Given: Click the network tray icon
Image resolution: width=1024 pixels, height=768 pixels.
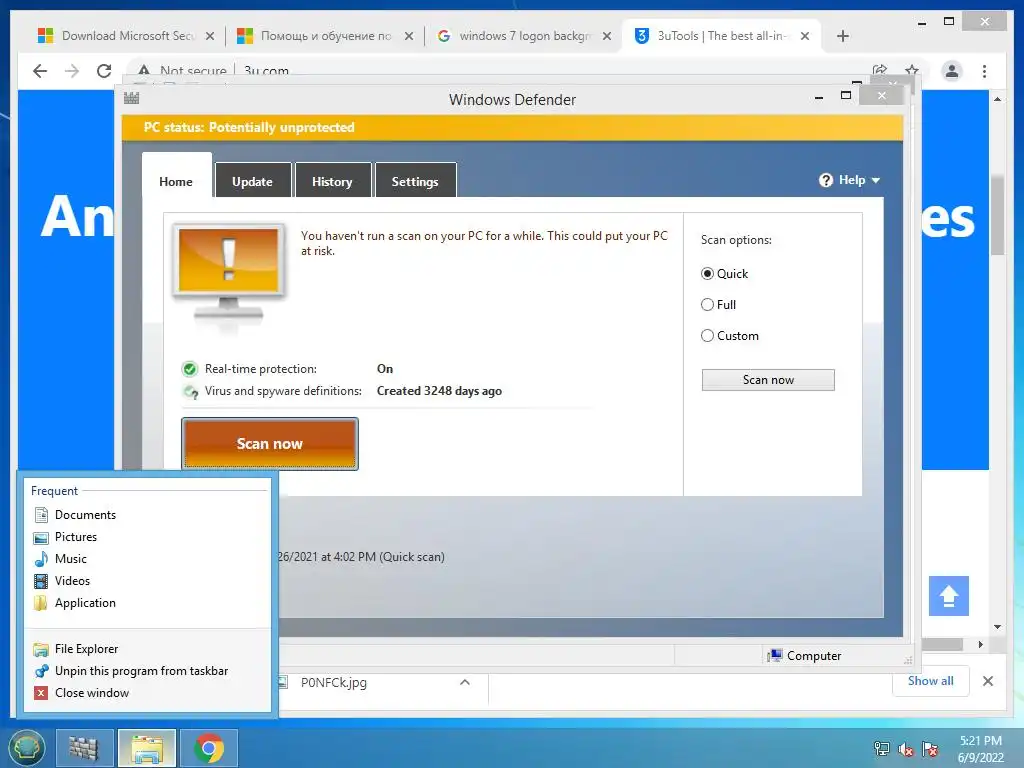Looking at the screenshot, I should (x=882, y=749).
